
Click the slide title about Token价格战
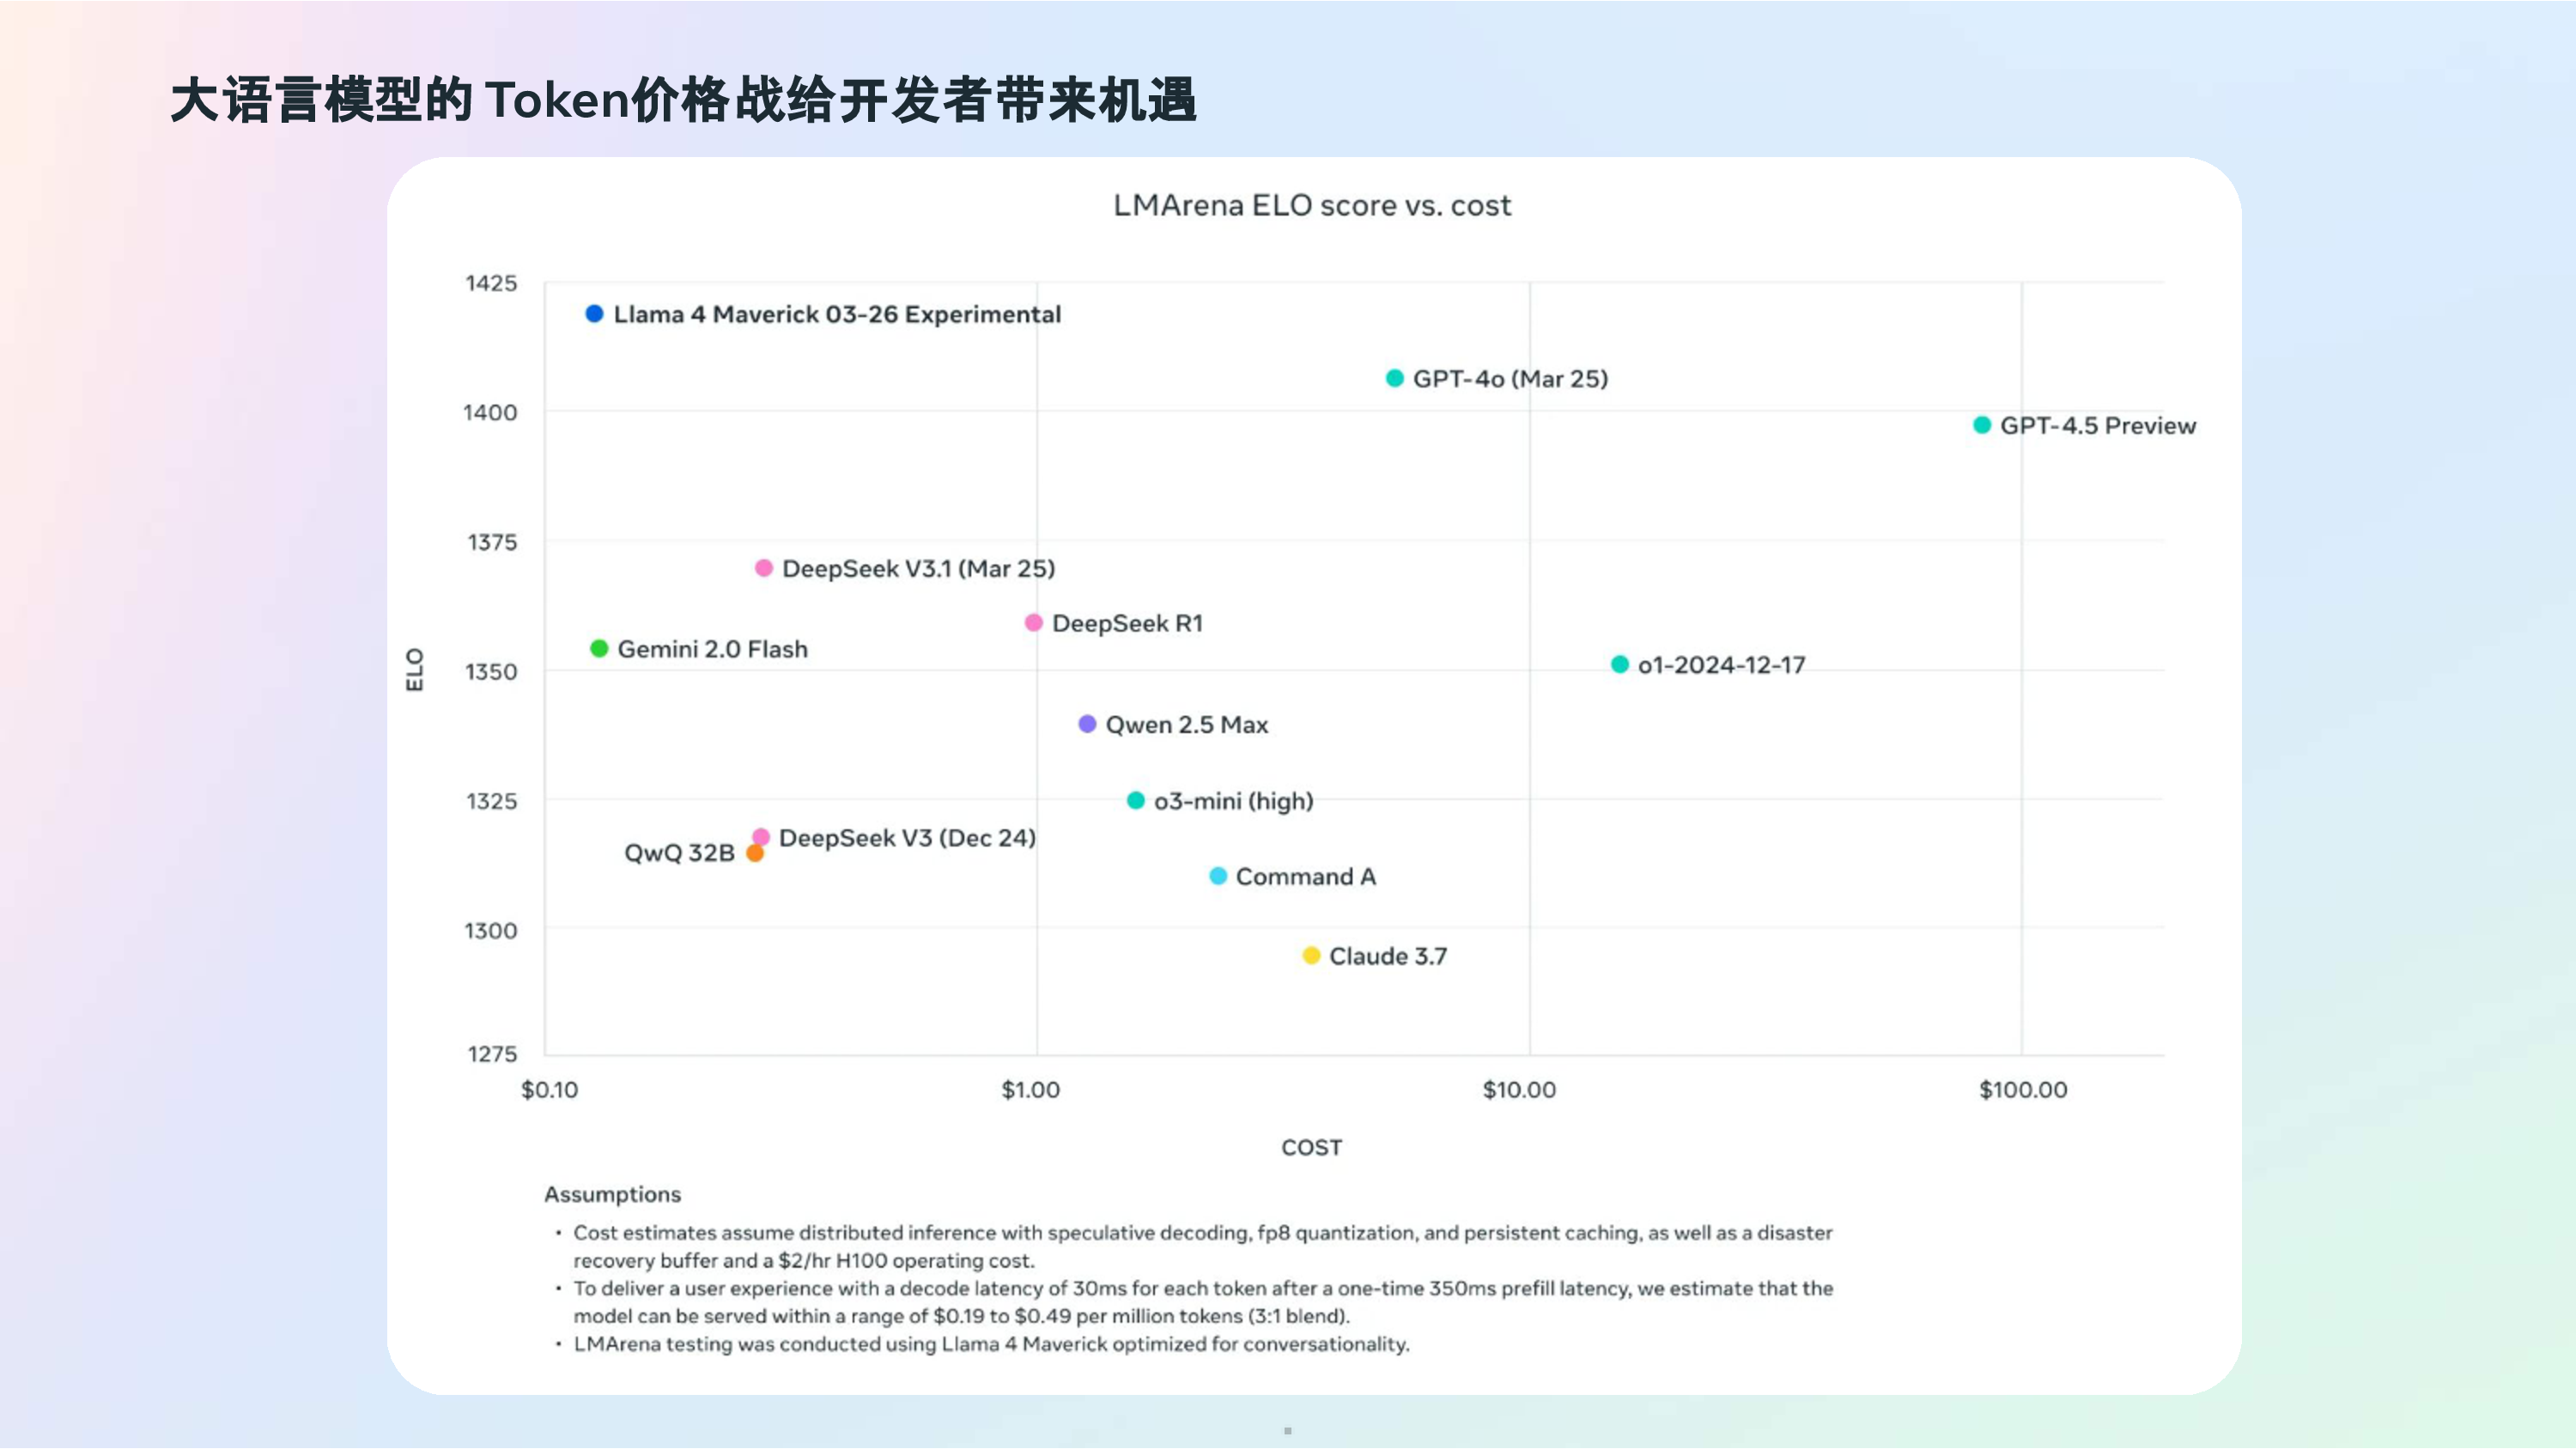click(684, 101)
